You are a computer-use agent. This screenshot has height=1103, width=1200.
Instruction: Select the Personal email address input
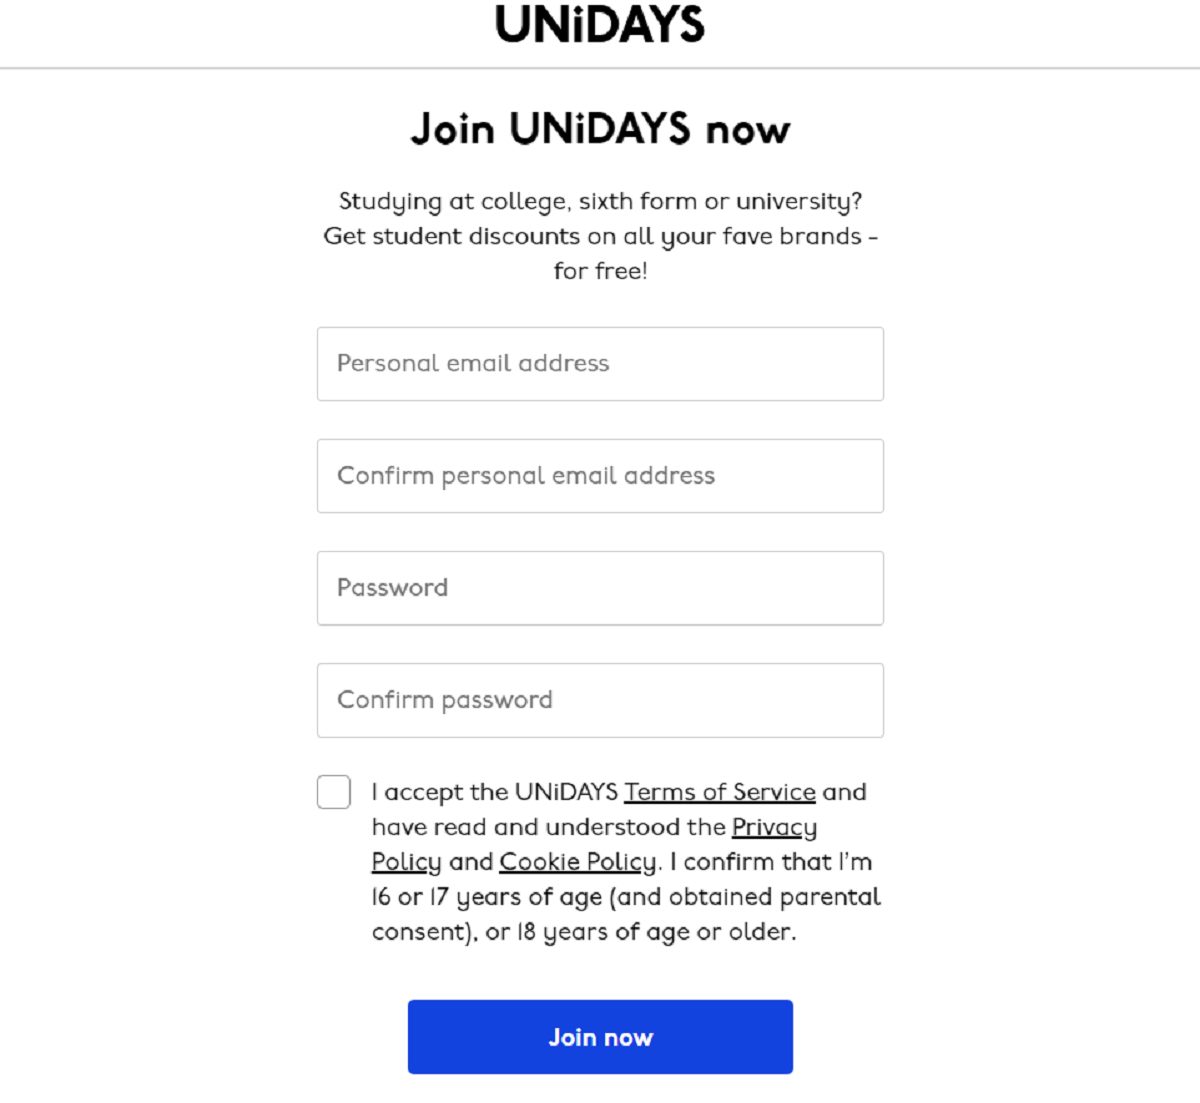pos(600,364)
